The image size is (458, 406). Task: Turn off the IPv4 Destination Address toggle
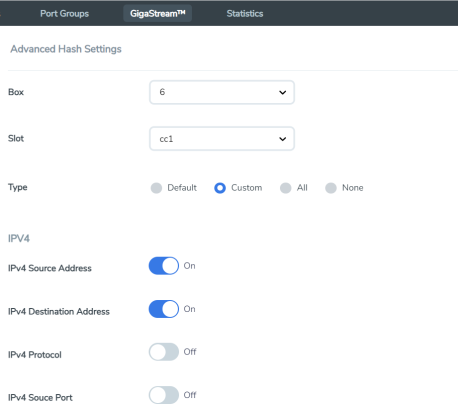(x=164, y=309)
